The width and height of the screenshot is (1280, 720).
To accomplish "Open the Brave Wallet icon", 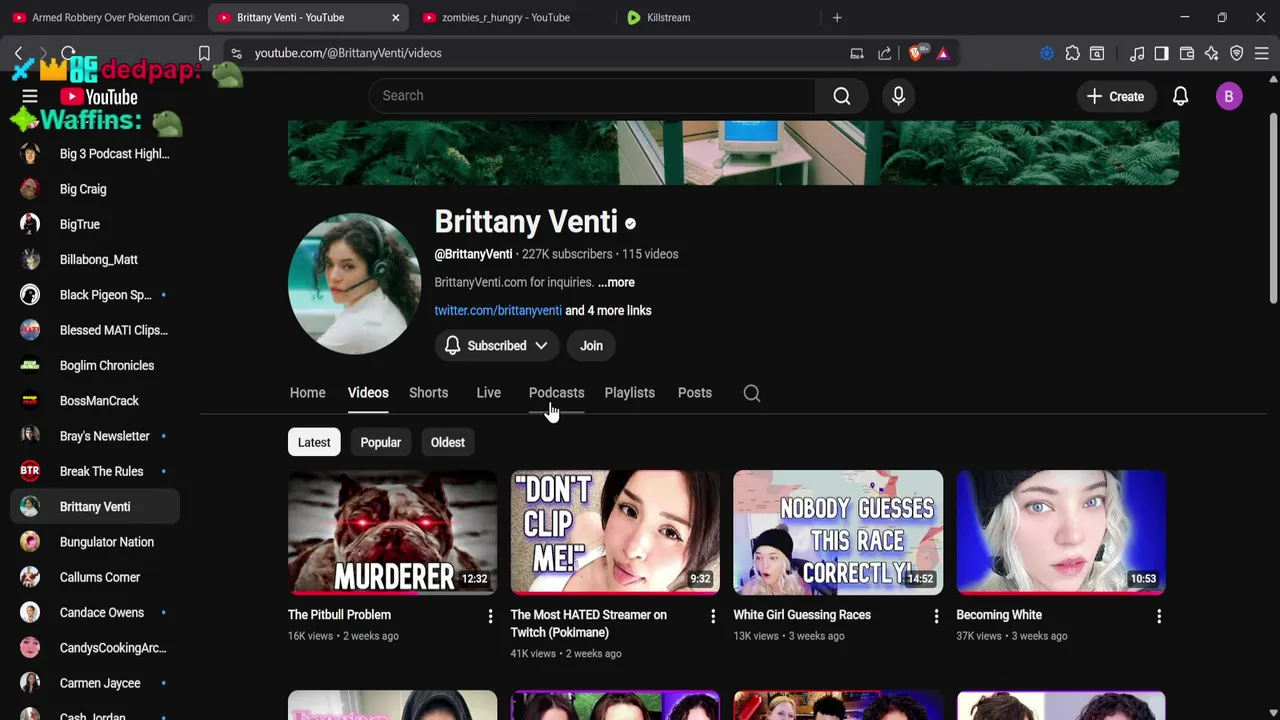I will tap(1187, 53).
